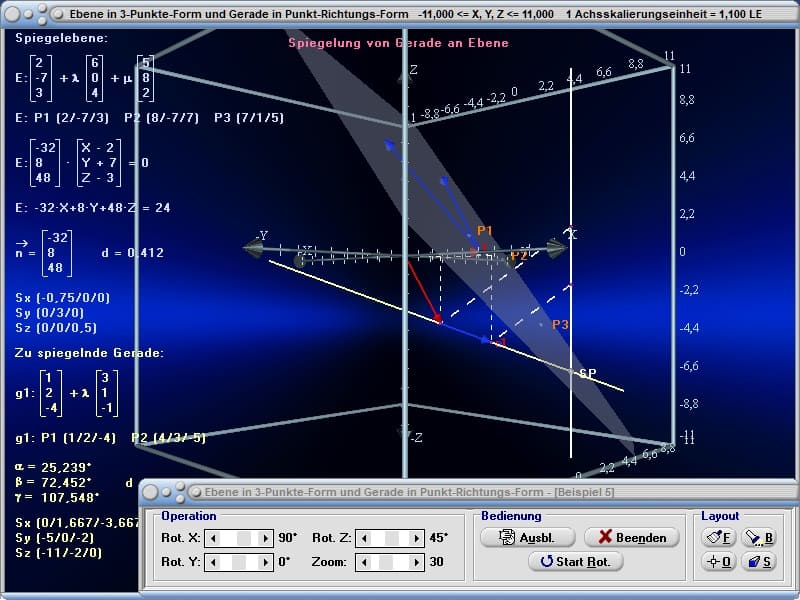
Task: Click the Rot. Z slider thumb
Action: (392, 538)
